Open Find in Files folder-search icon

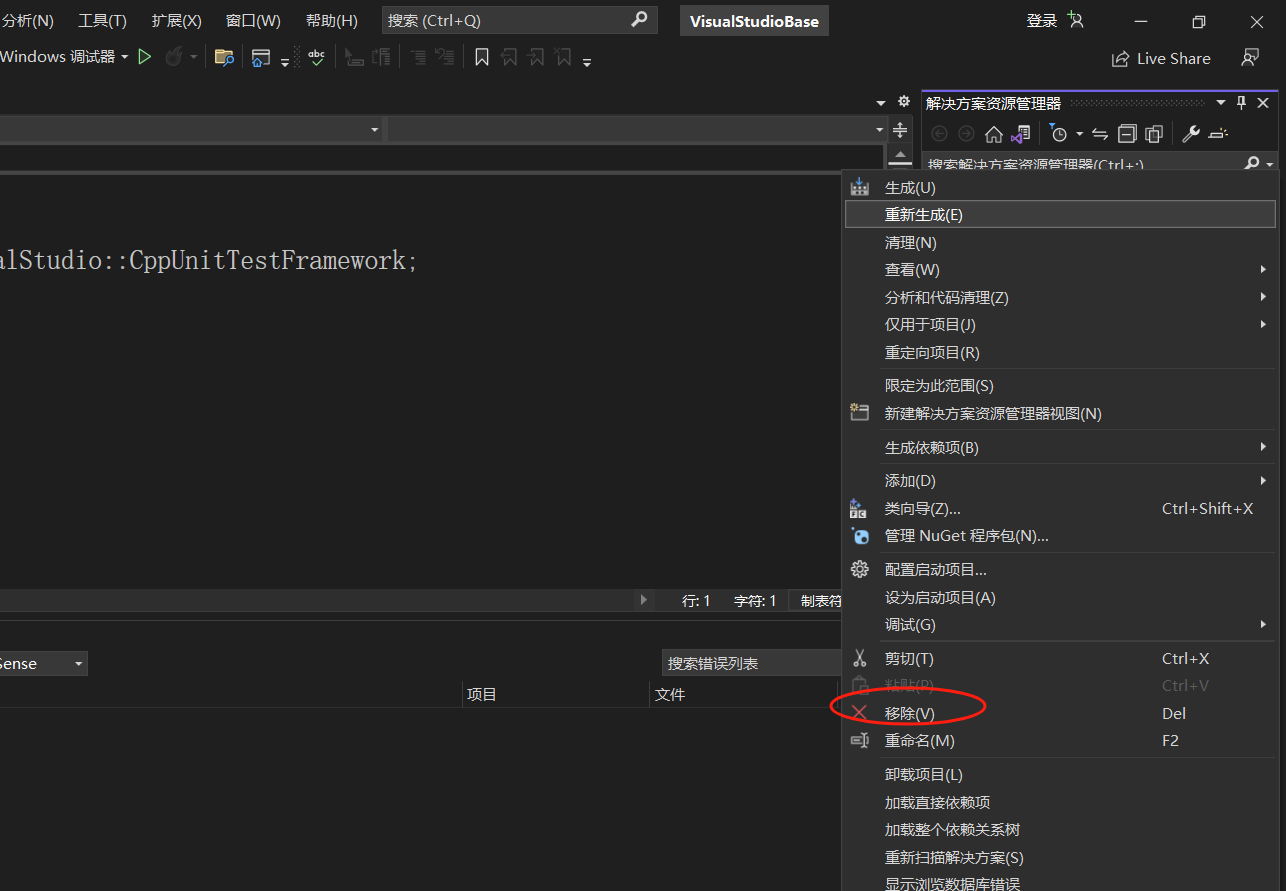pyautogui.click(x=224, y=58)
